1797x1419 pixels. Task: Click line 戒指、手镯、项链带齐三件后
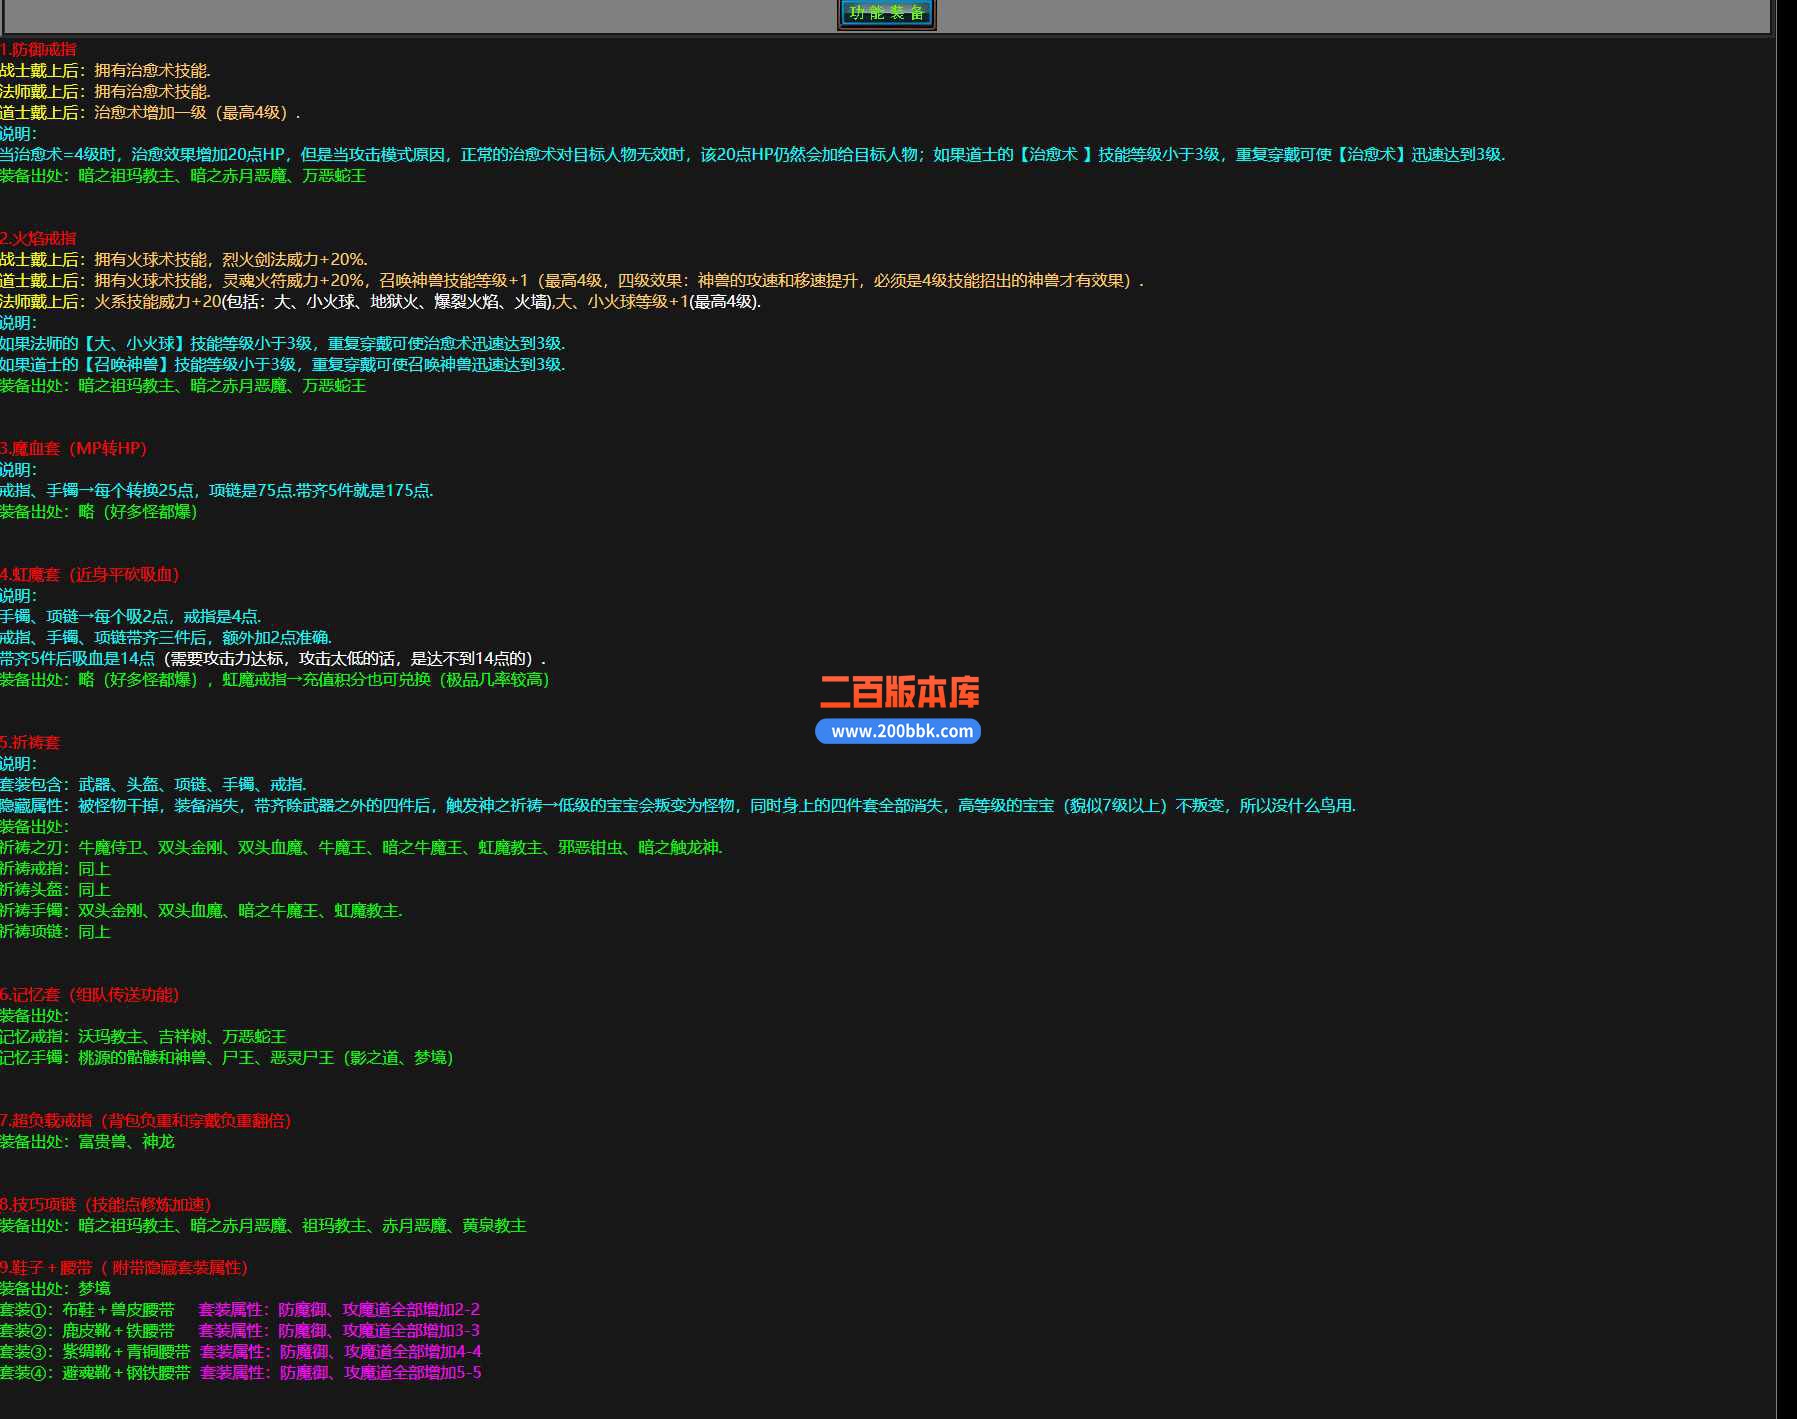[x=166, y=637]
